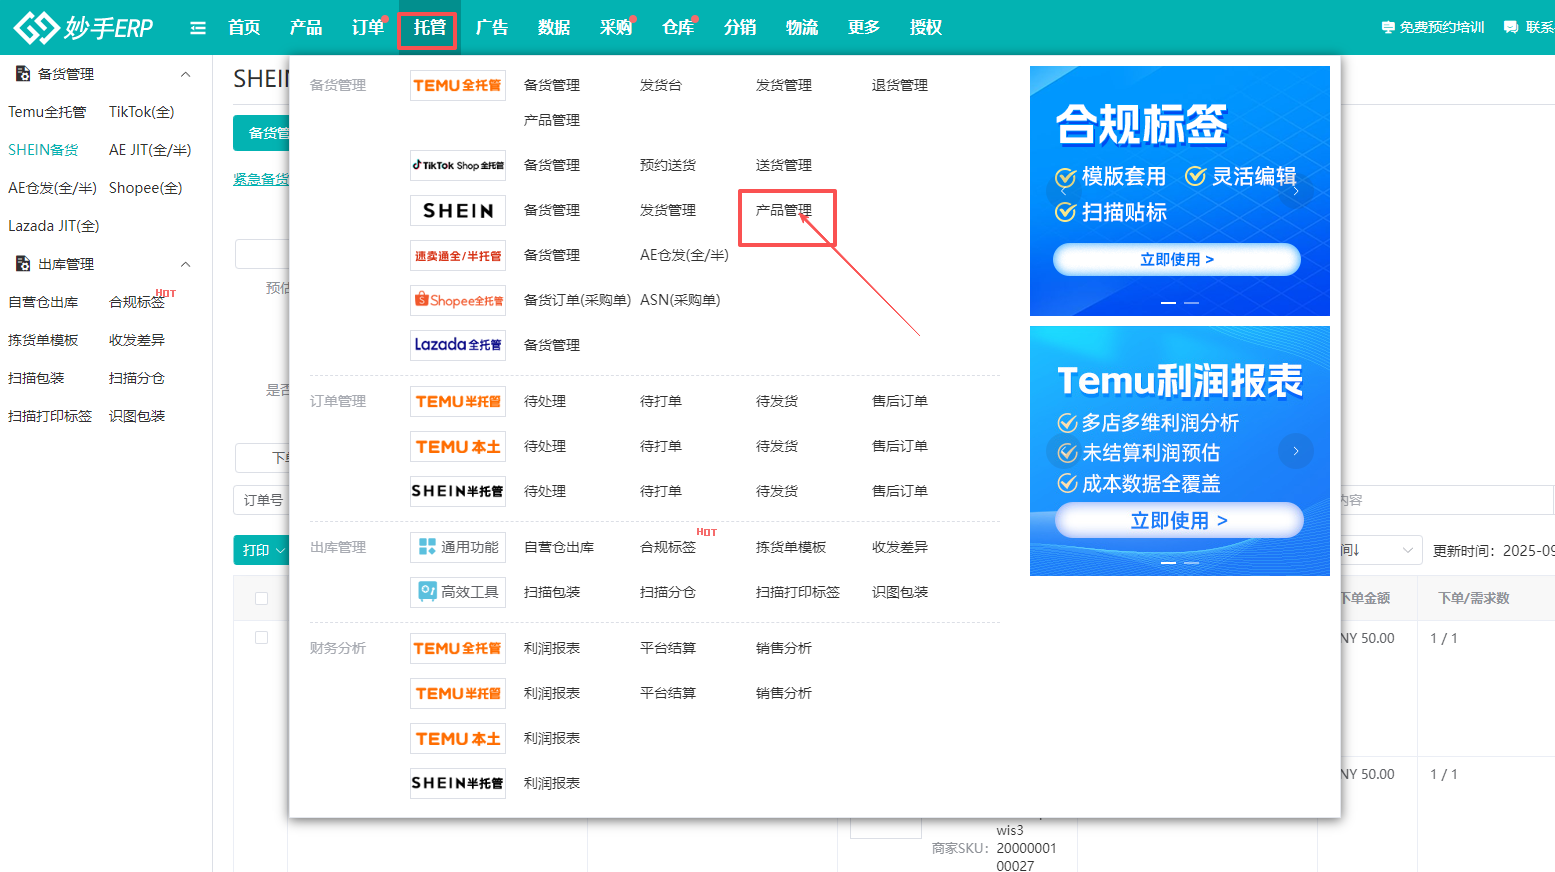Open the 授权 top menu

(926, 28)
